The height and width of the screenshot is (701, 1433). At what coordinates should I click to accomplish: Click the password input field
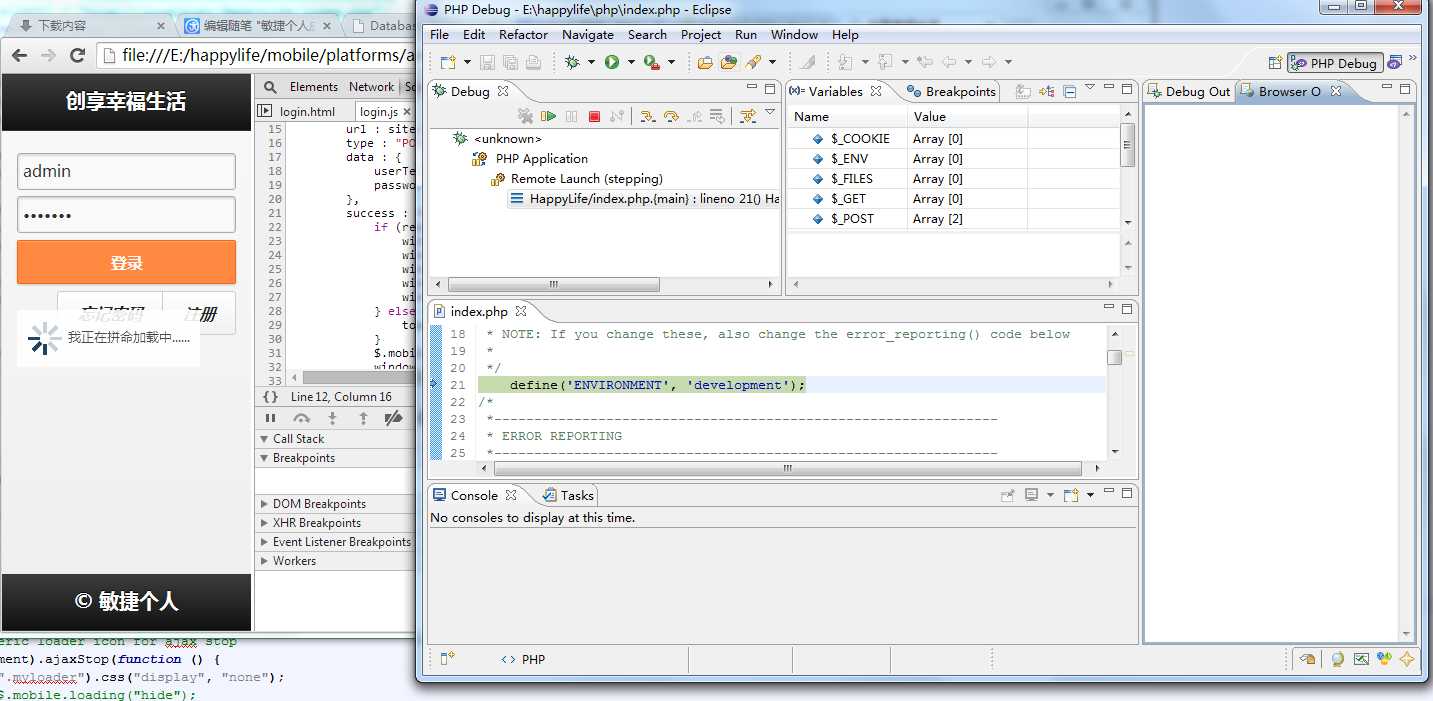point(126,215)
